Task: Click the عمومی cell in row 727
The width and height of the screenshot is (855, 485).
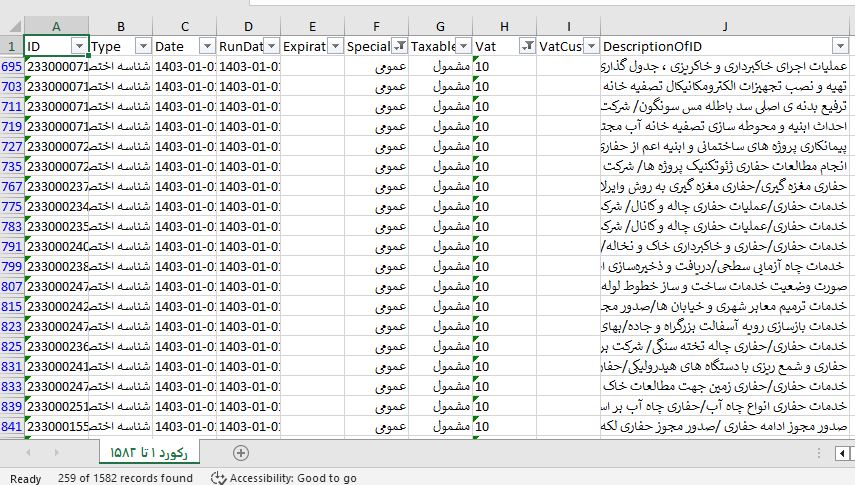Action: 376,146
